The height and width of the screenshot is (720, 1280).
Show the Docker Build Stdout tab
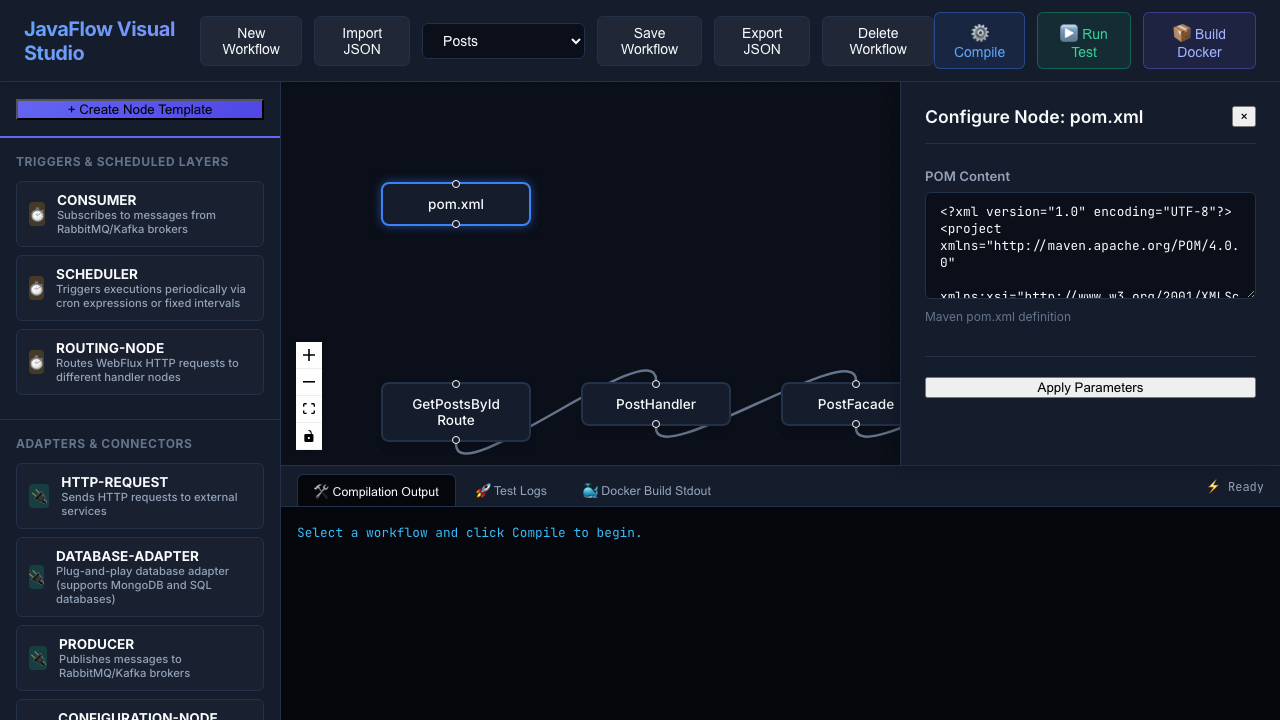click(646, 491)
